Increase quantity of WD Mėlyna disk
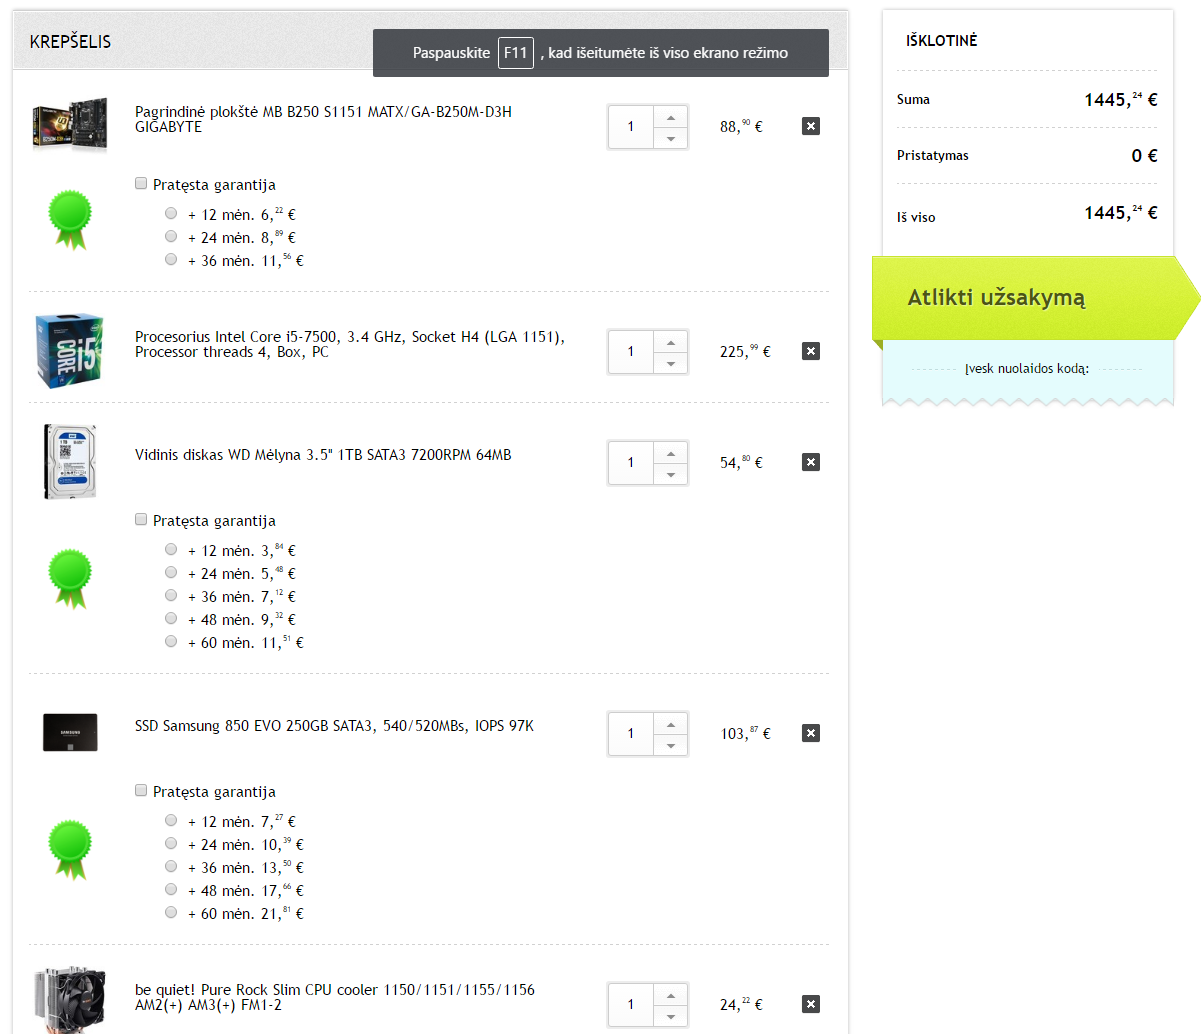Screen dimensions: 1201x1034 (671, 451)
